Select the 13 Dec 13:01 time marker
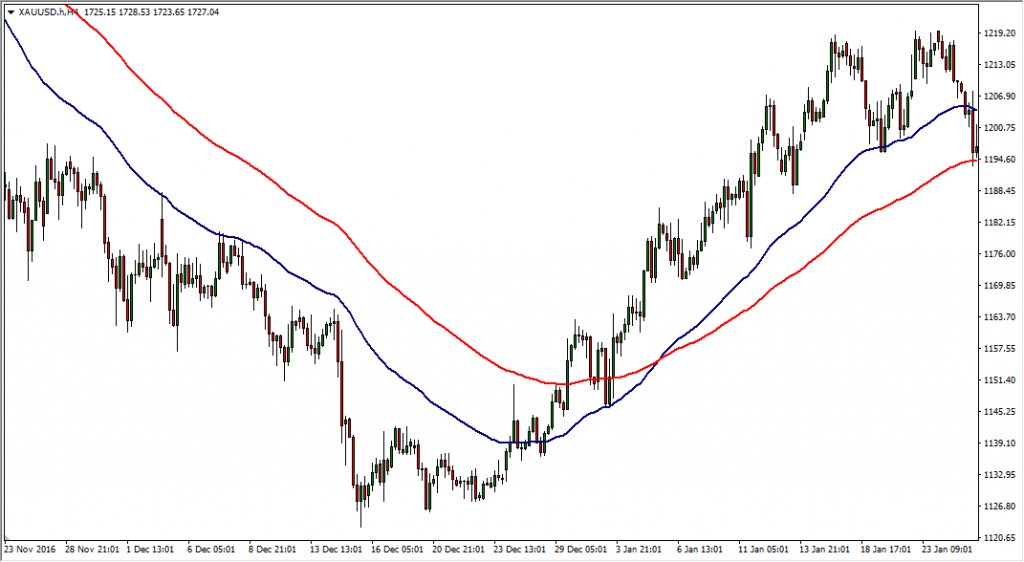The image size is (1024, 562). (x=337, y=549)
